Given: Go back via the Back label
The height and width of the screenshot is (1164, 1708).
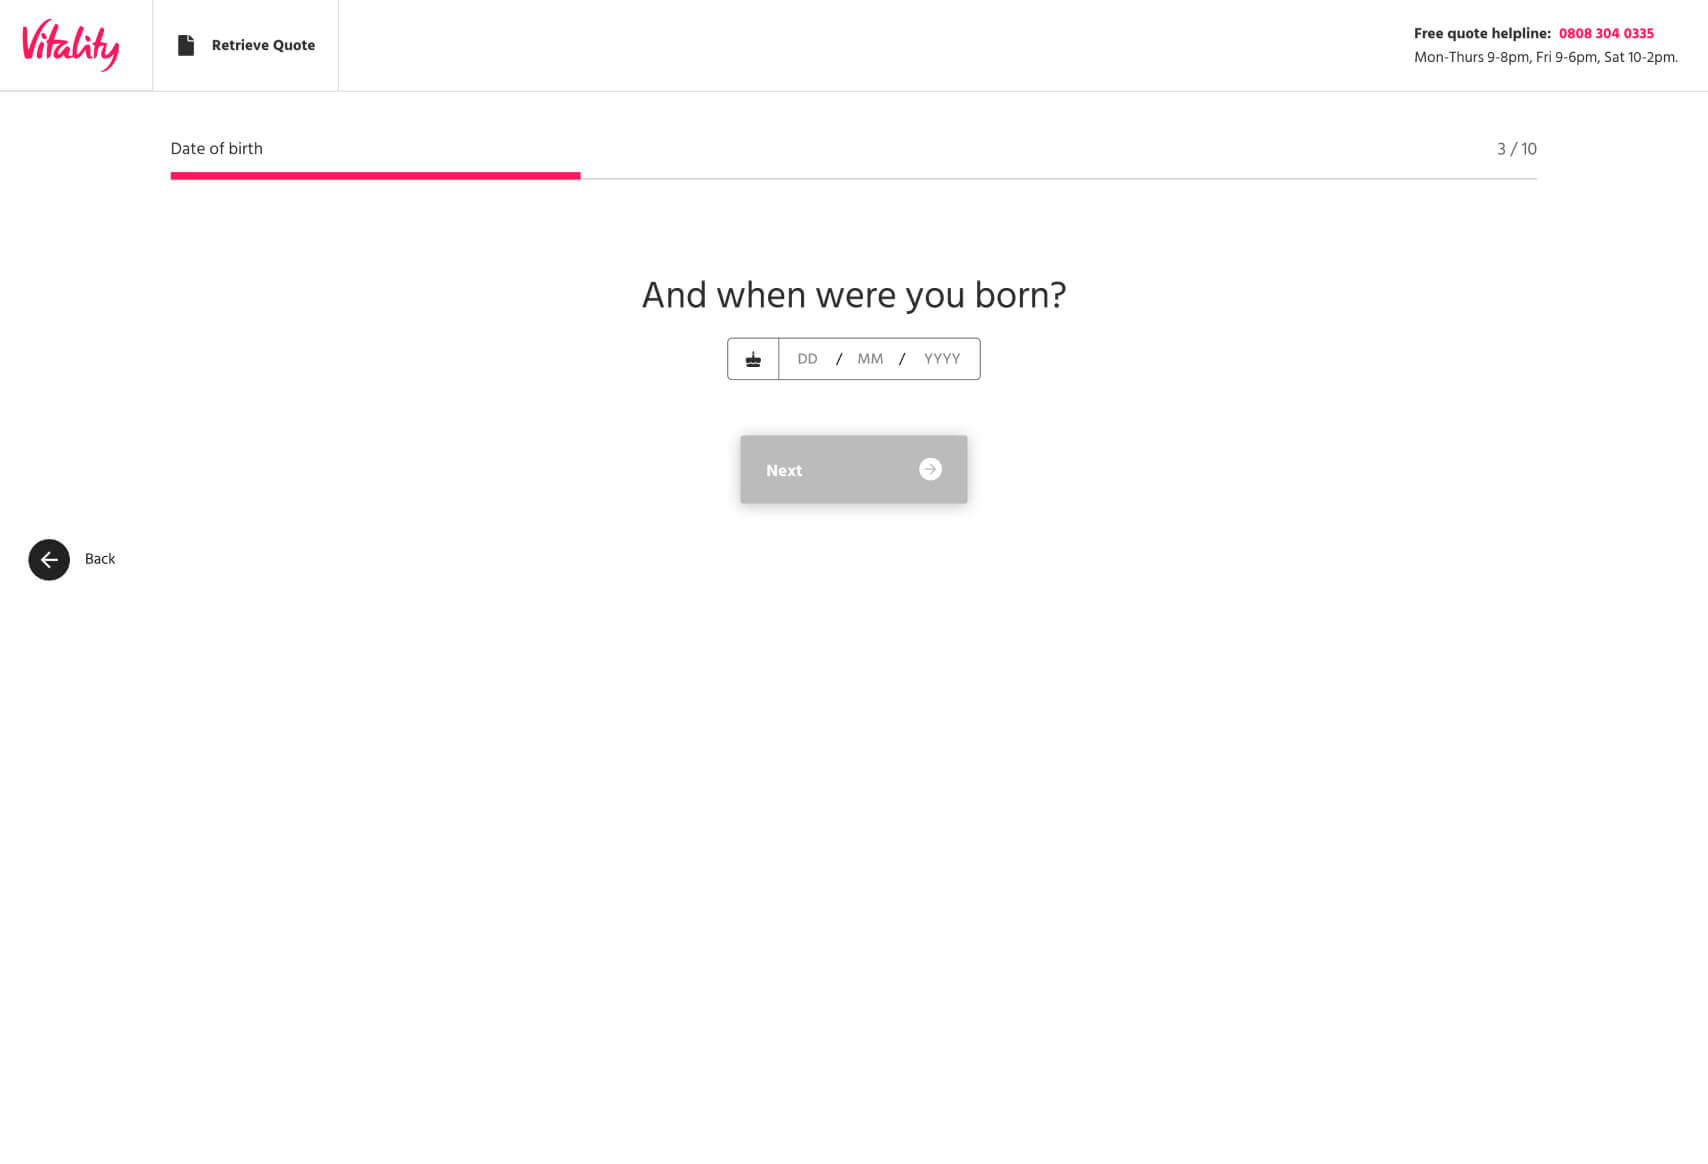Looking at the screenshot, I should (100, 559).
